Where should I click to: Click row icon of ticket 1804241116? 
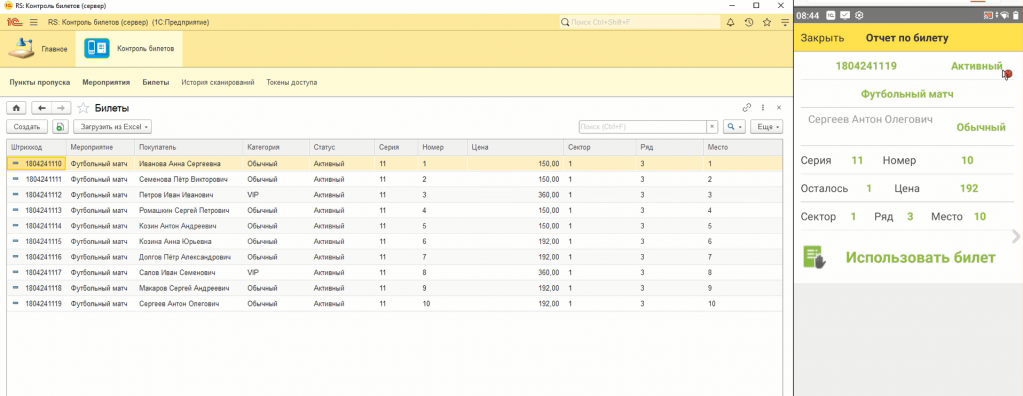(16, 257)
